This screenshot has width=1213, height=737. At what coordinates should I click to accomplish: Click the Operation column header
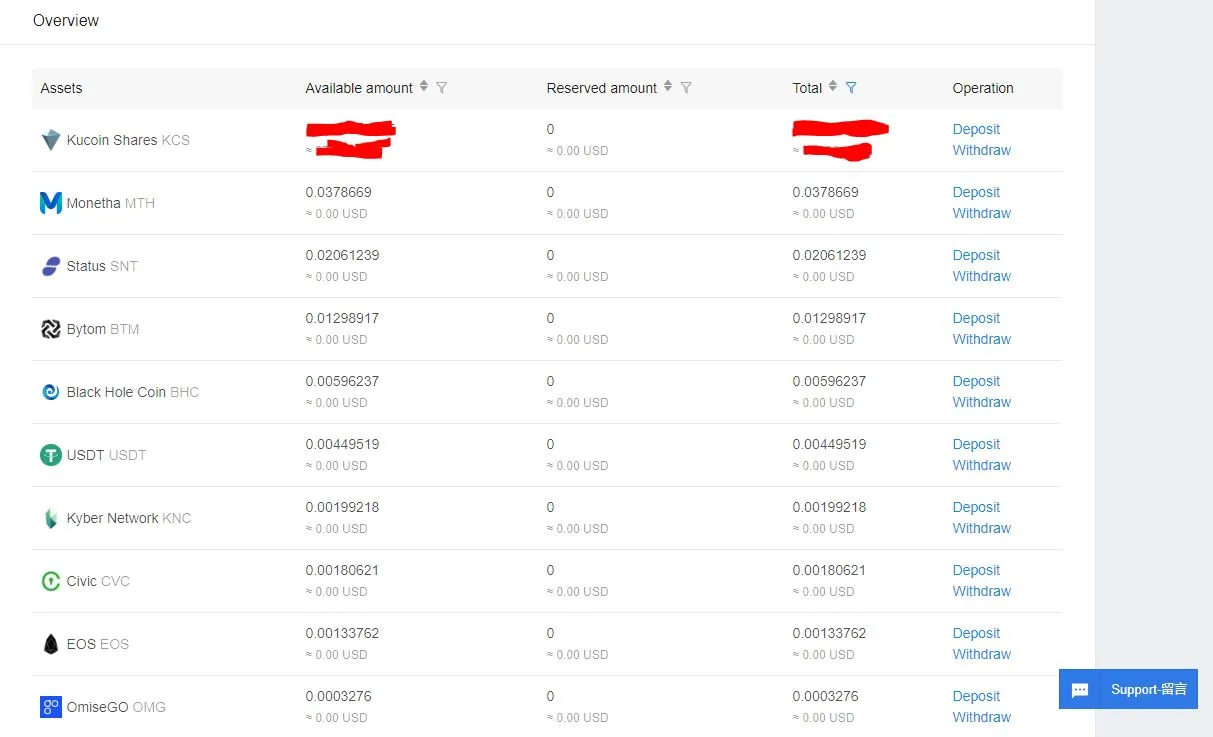983,88
